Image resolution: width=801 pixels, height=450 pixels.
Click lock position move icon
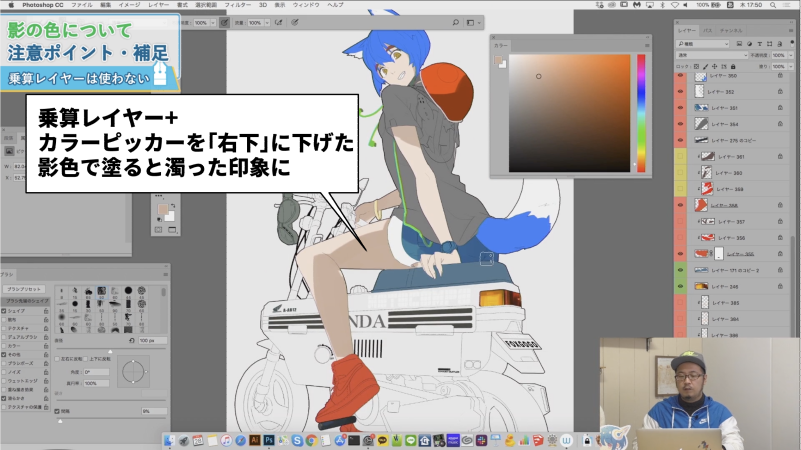point(715,66)
